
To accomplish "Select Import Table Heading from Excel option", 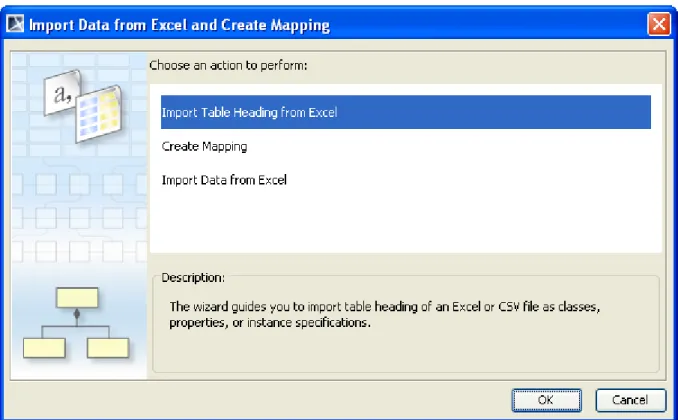I will [406, 112].
